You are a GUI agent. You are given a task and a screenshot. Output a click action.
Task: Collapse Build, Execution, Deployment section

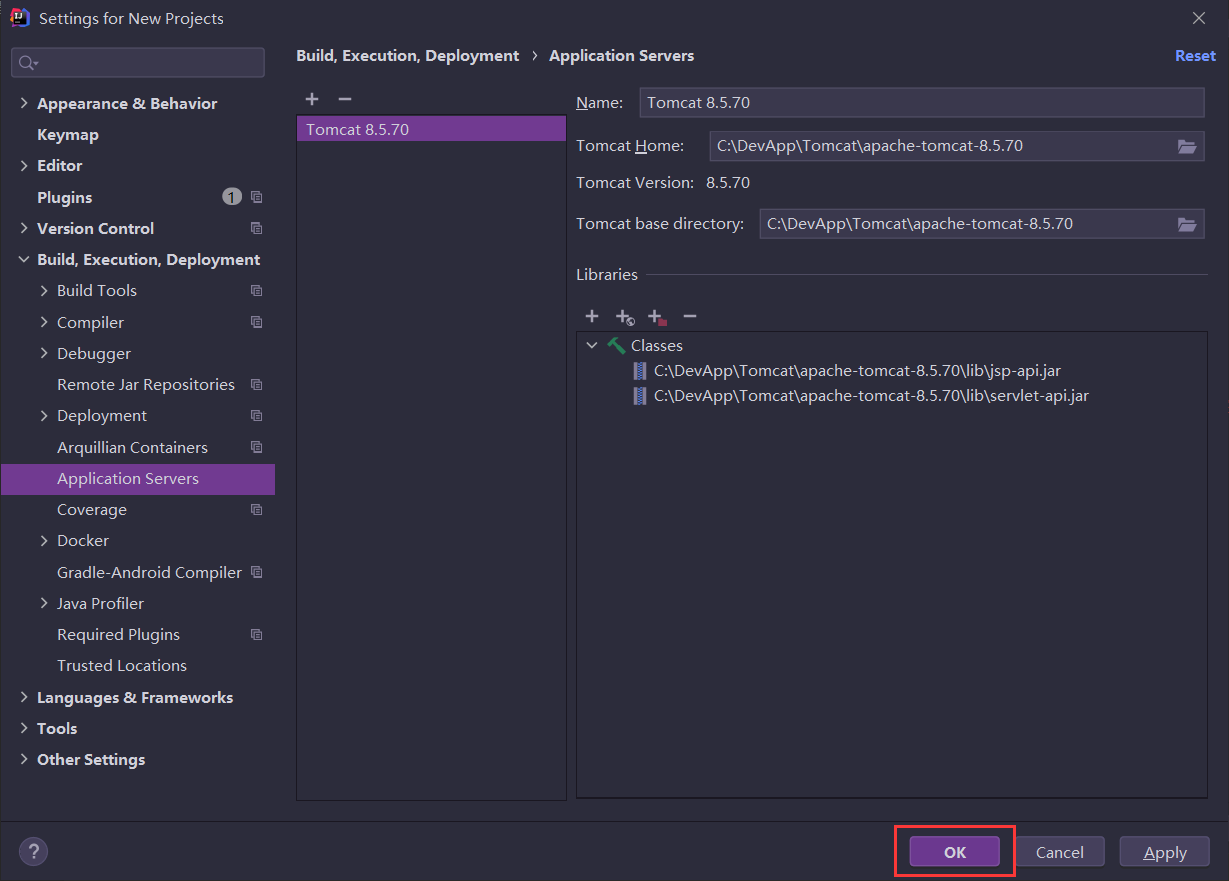click(24, 260)
